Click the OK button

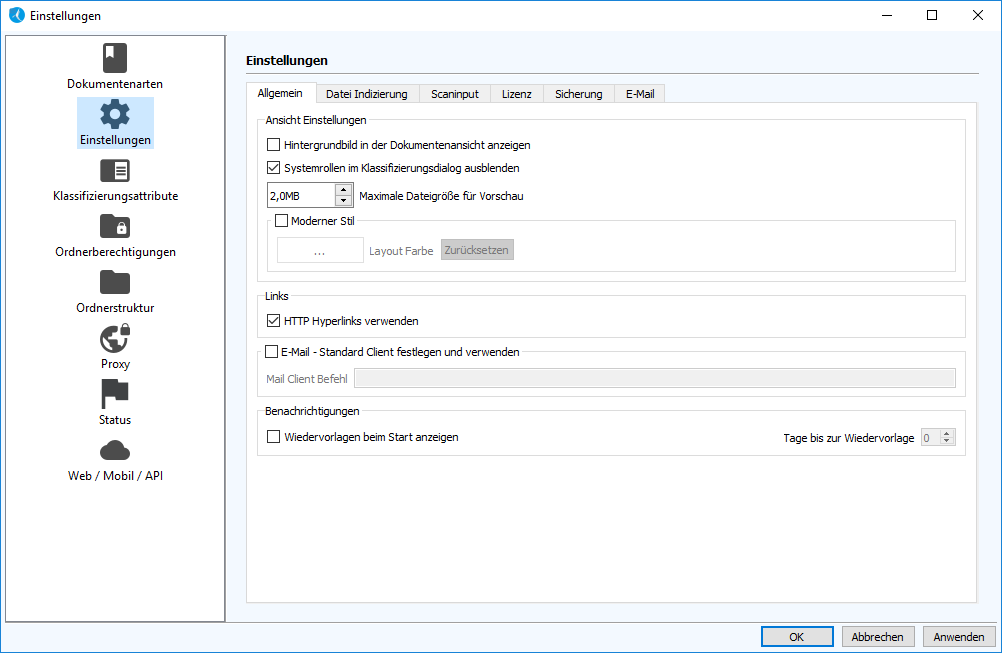796,636
